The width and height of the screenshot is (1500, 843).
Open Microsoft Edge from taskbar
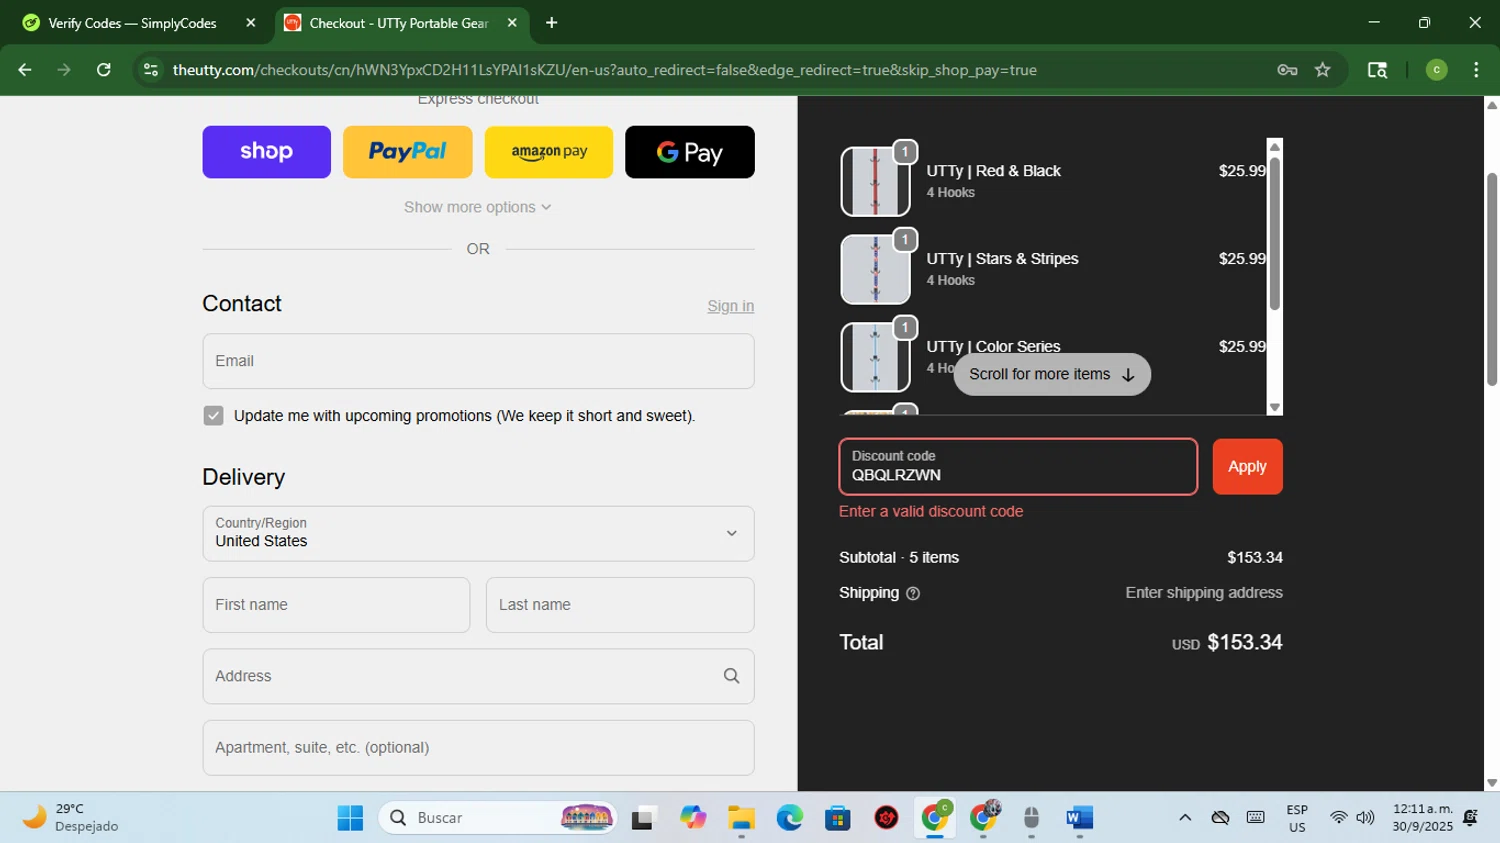pyautogui.click(x=789, y=818)
